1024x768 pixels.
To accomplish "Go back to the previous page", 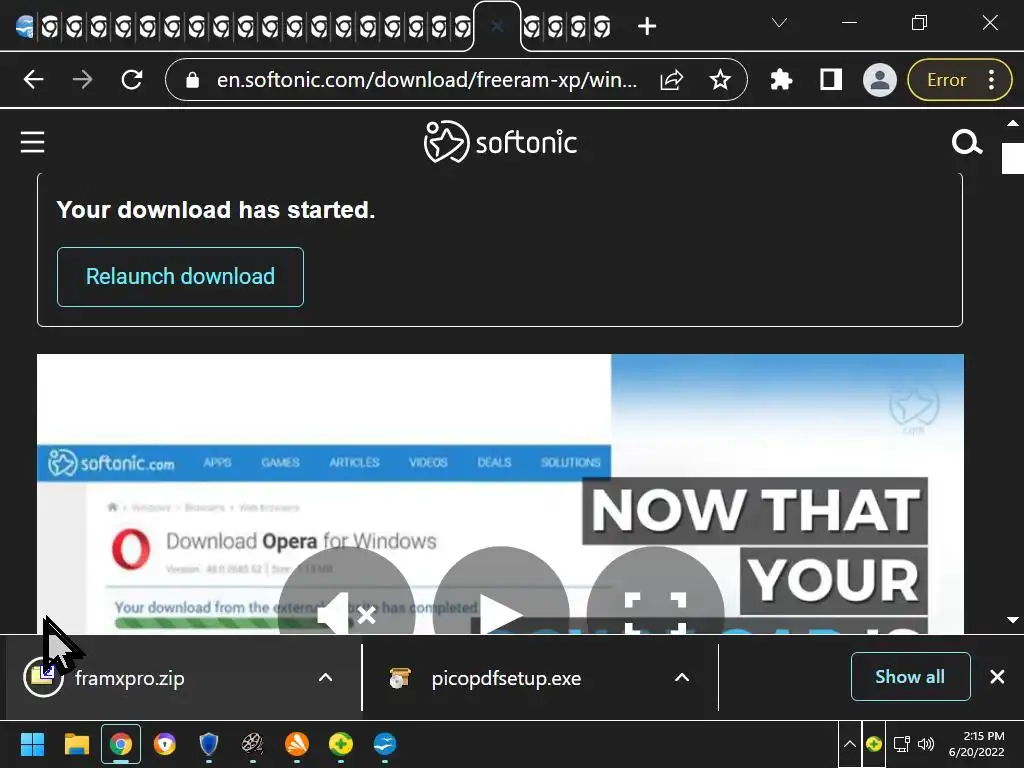I will point(33,80).
